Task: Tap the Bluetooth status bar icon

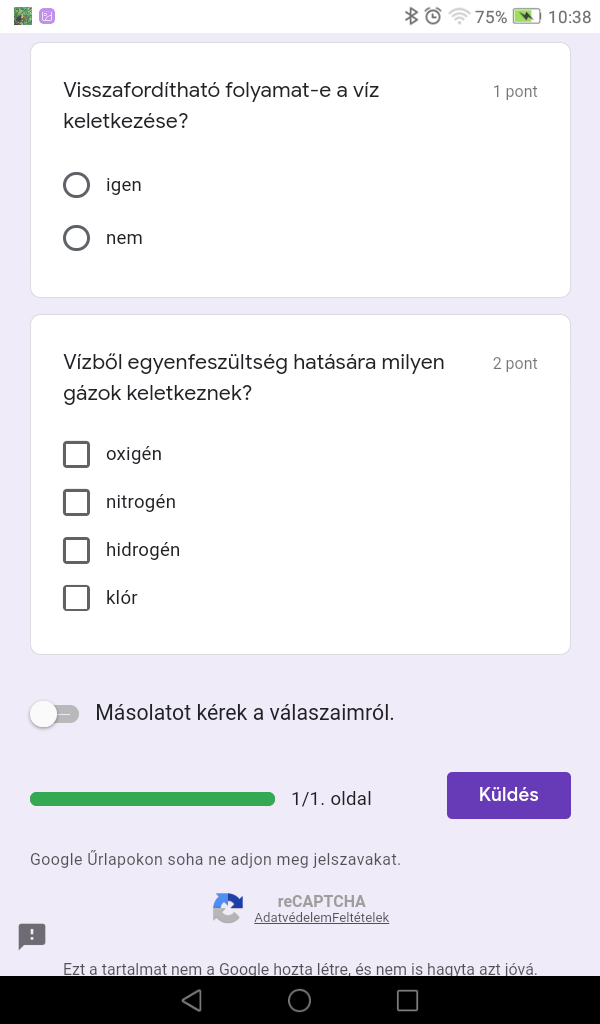Action: click(x=410, y=16)
